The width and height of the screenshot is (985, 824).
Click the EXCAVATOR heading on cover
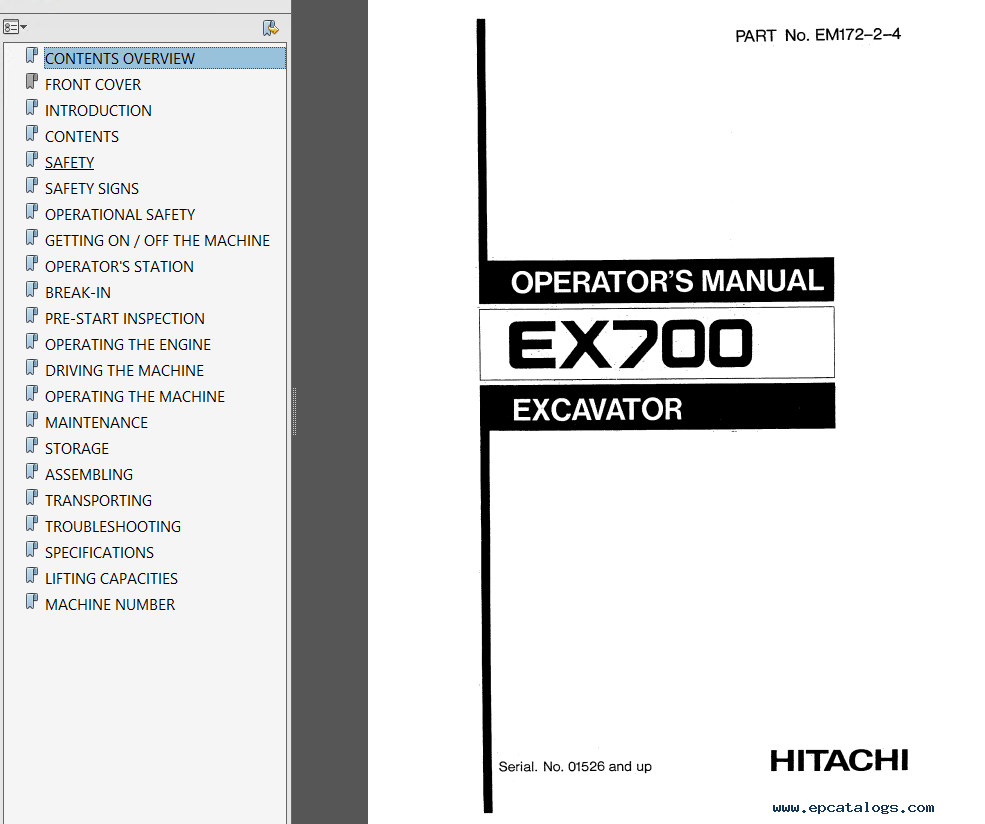coord(597,409)
